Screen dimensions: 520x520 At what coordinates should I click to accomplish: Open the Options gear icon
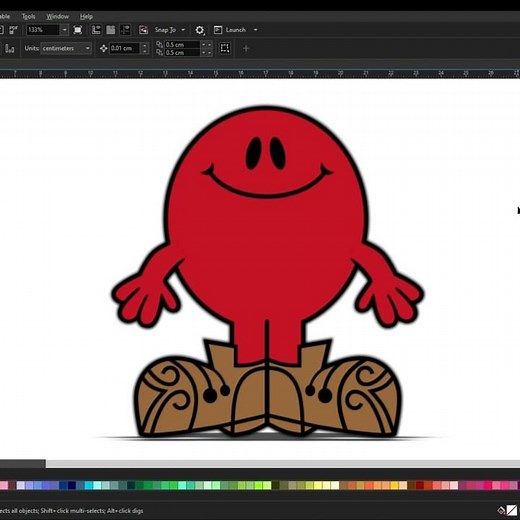click(199, 30)
